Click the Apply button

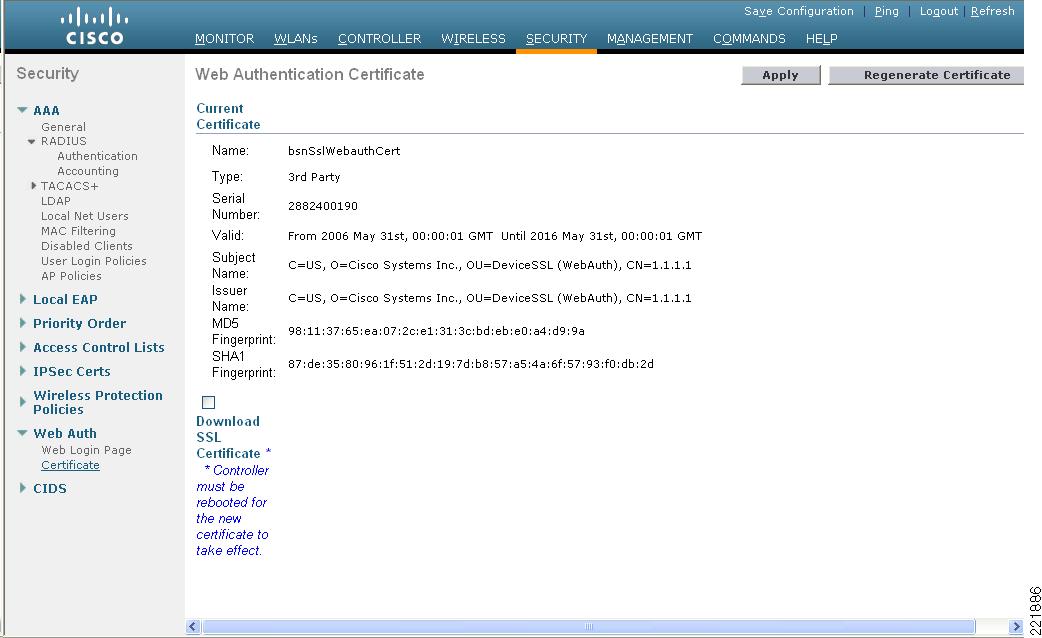coord(781,75)
